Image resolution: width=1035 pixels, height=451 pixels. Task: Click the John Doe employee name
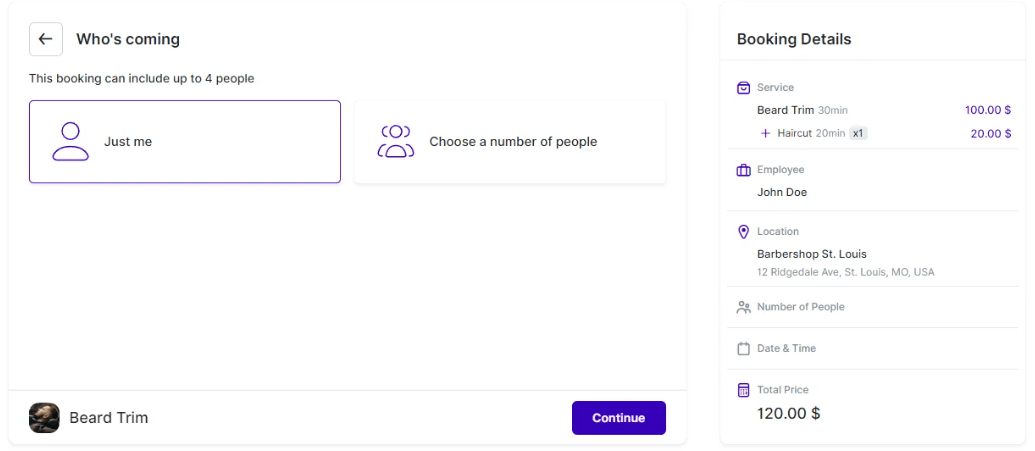(782, 193)
